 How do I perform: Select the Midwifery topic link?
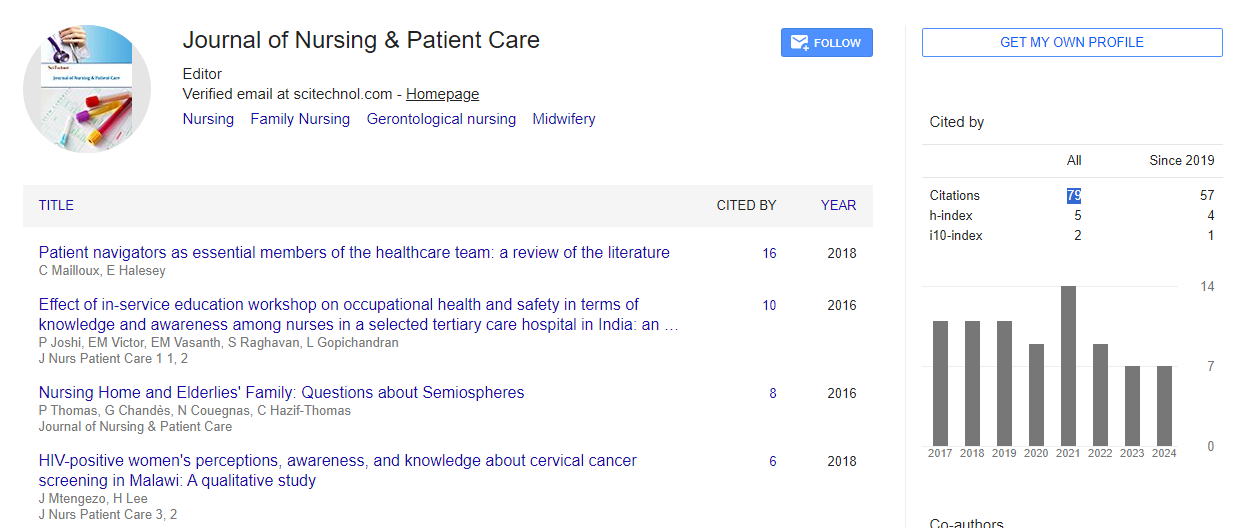click(x=564, y=119)
